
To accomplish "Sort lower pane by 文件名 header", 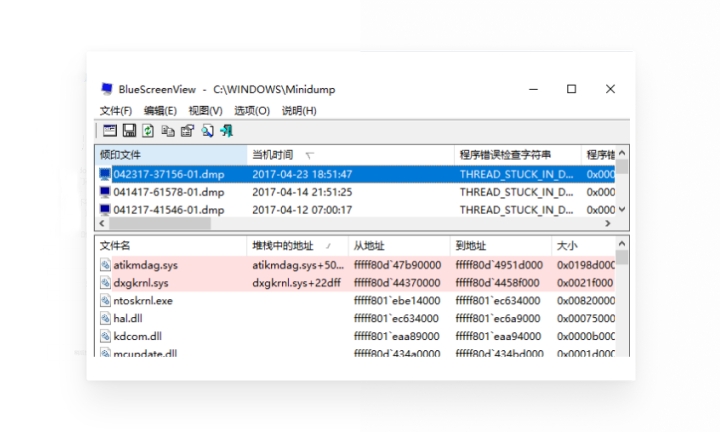I will pos(171,246).
